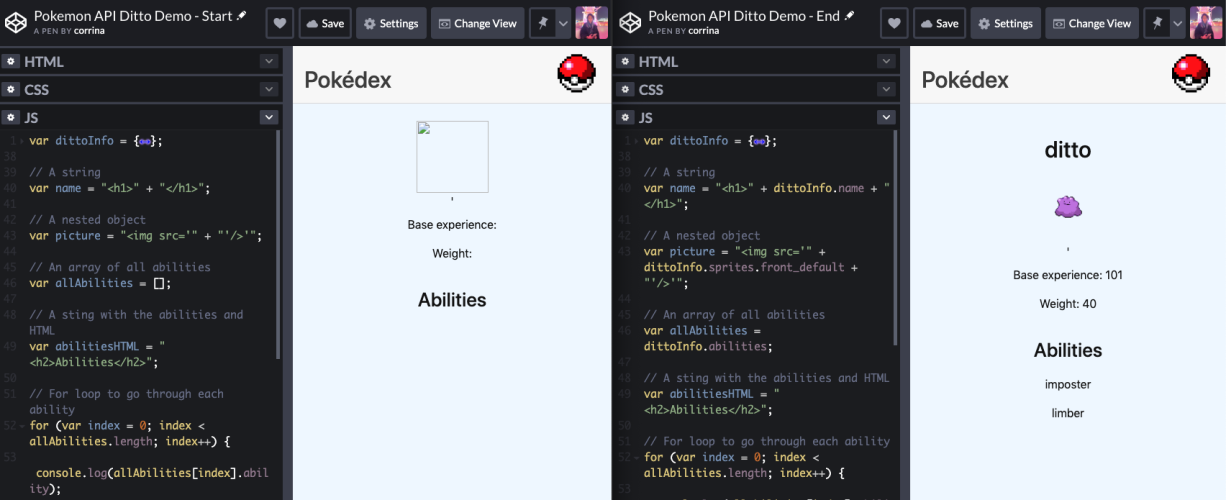Visit author corrina's profile from End pen

(x=703, y=31)
